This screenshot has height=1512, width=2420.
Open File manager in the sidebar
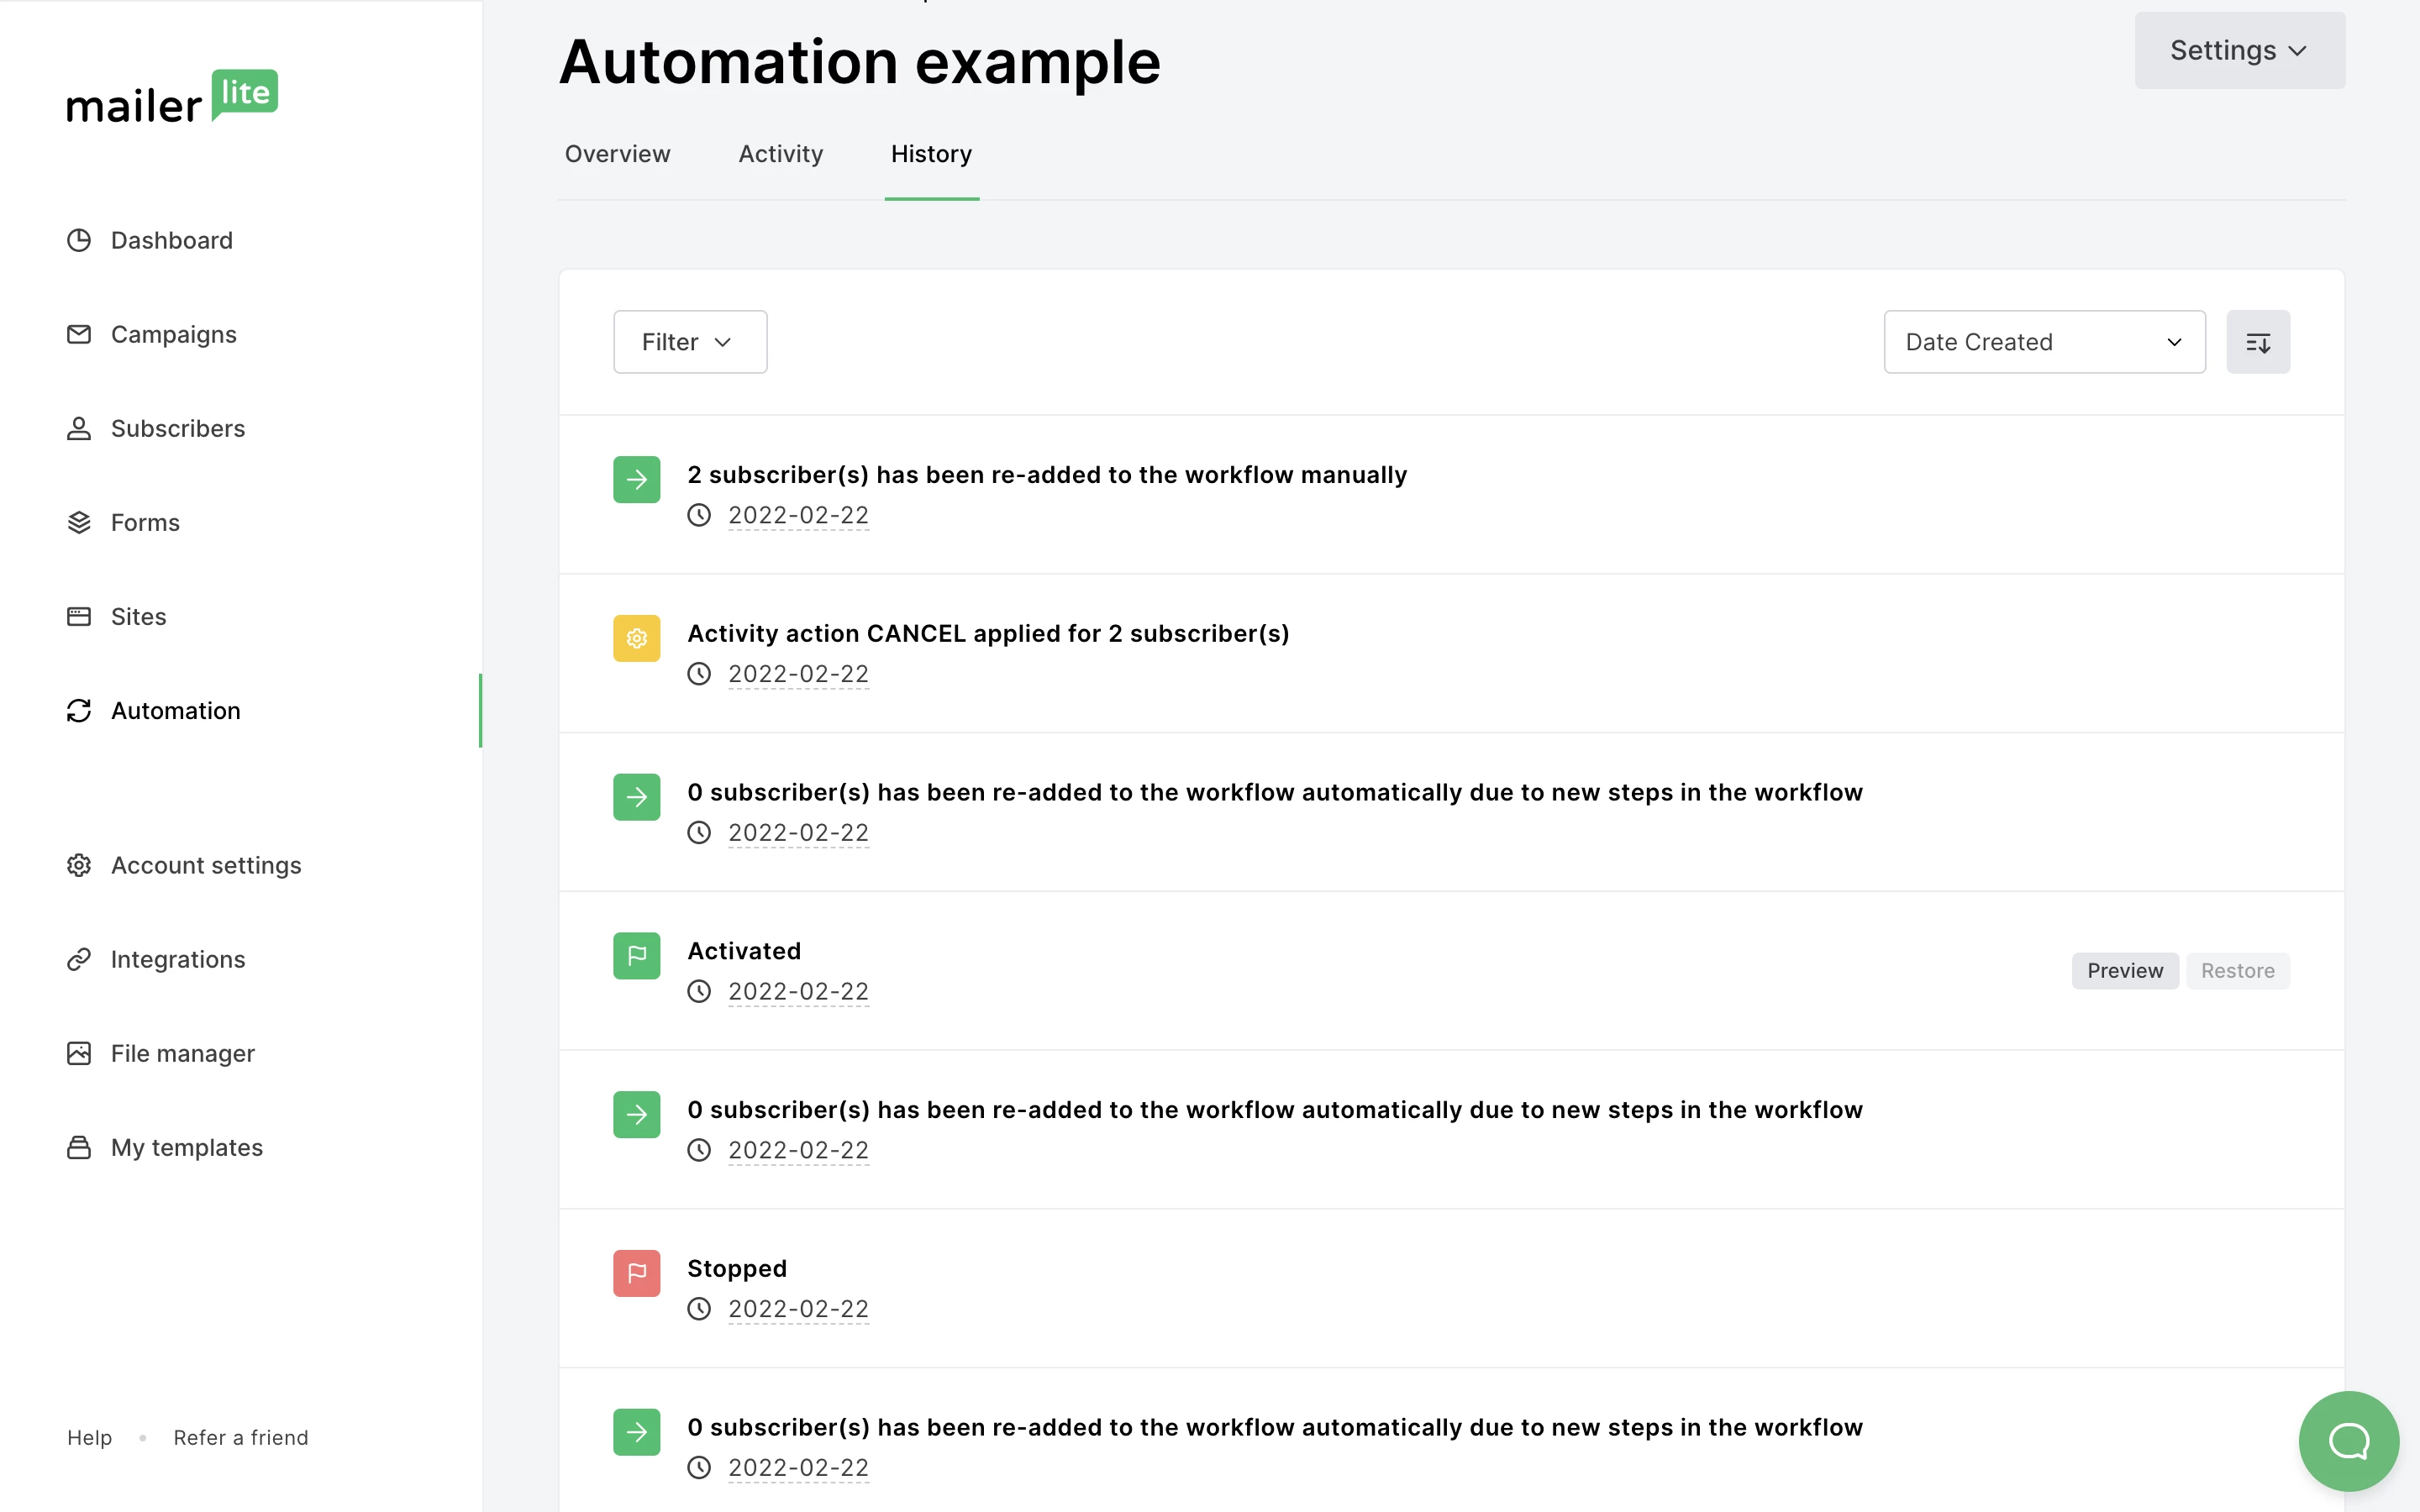pyautogui.click(x=182, y=1053)
